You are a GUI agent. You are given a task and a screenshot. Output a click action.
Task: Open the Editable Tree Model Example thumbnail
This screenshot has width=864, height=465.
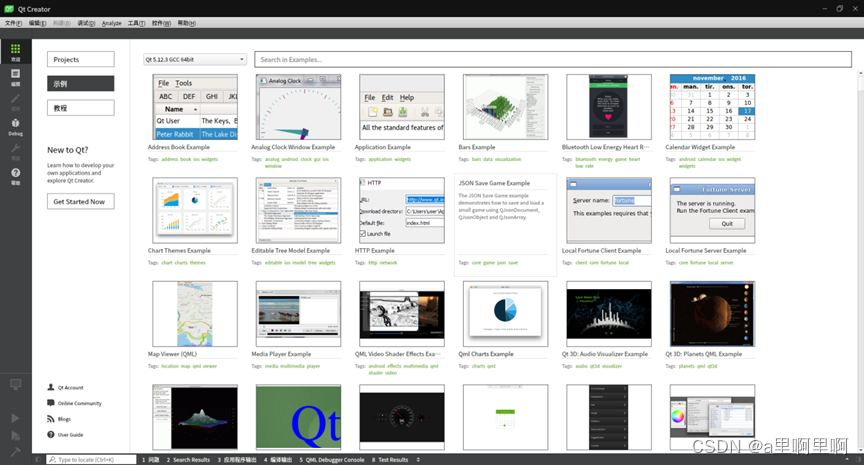click(298, 210)
